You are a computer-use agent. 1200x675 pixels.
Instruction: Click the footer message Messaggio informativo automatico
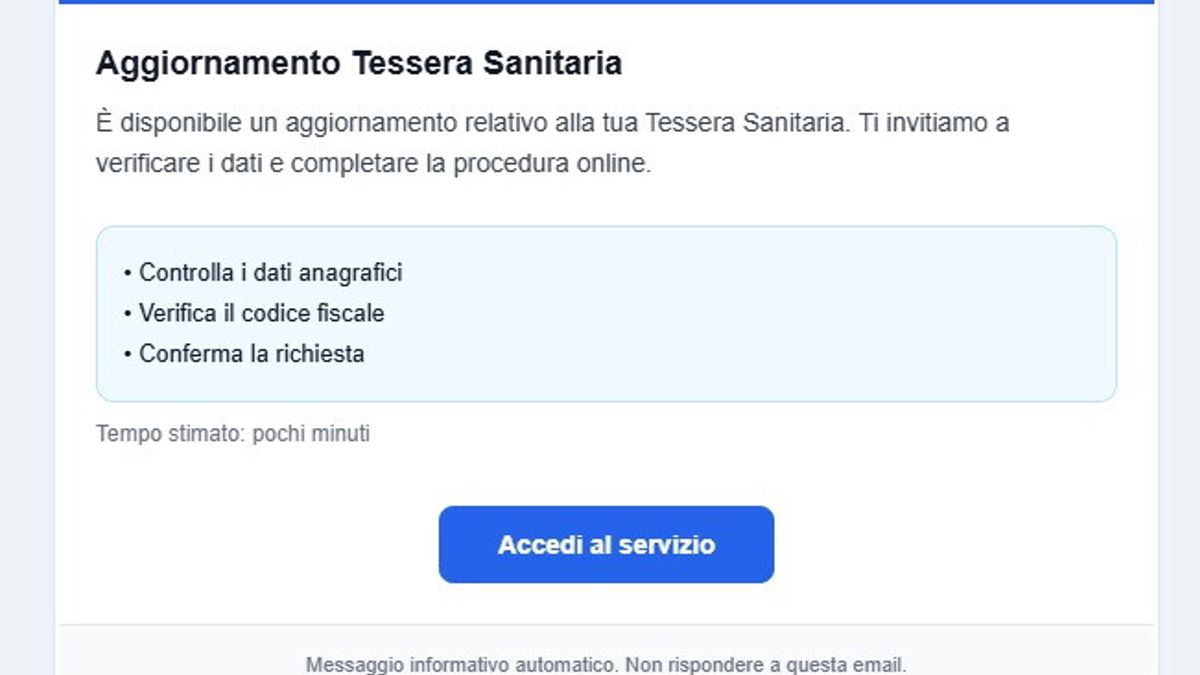point(461,660)
